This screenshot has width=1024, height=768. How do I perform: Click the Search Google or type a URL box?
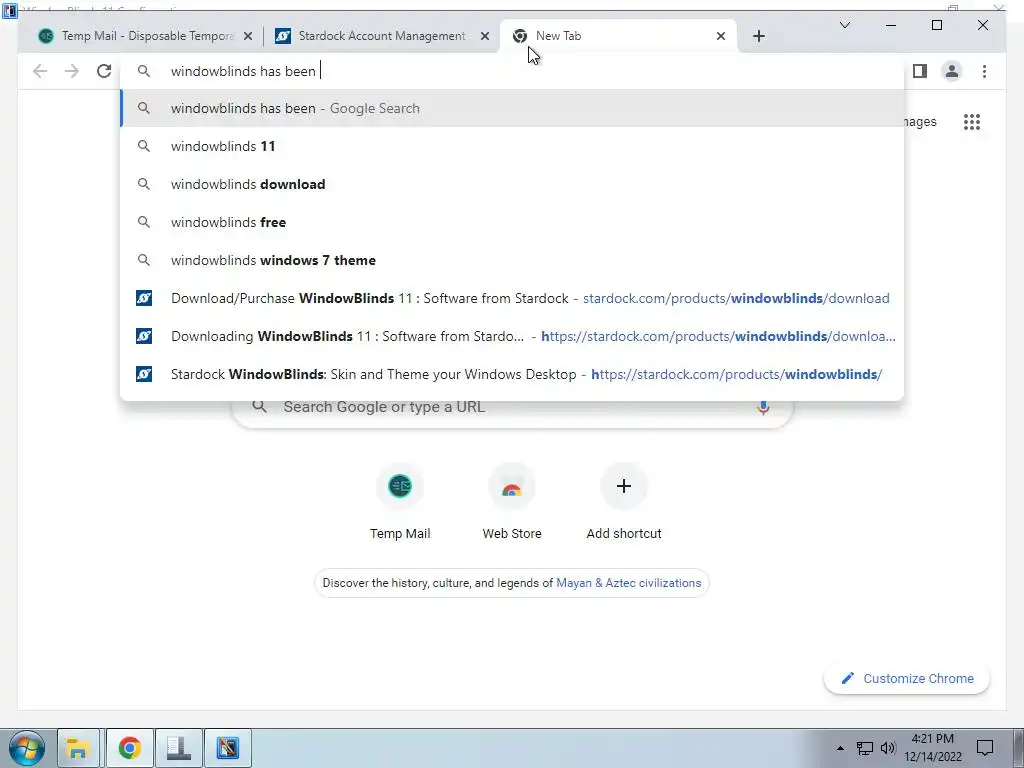click(512, 408)
